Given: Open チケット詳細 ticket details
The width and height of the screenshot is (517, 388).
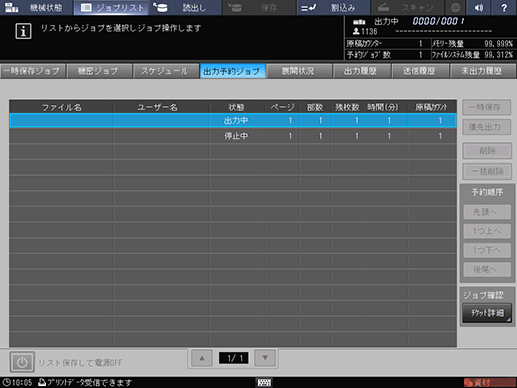Looking at the screenshot, I should click(487, 313).
